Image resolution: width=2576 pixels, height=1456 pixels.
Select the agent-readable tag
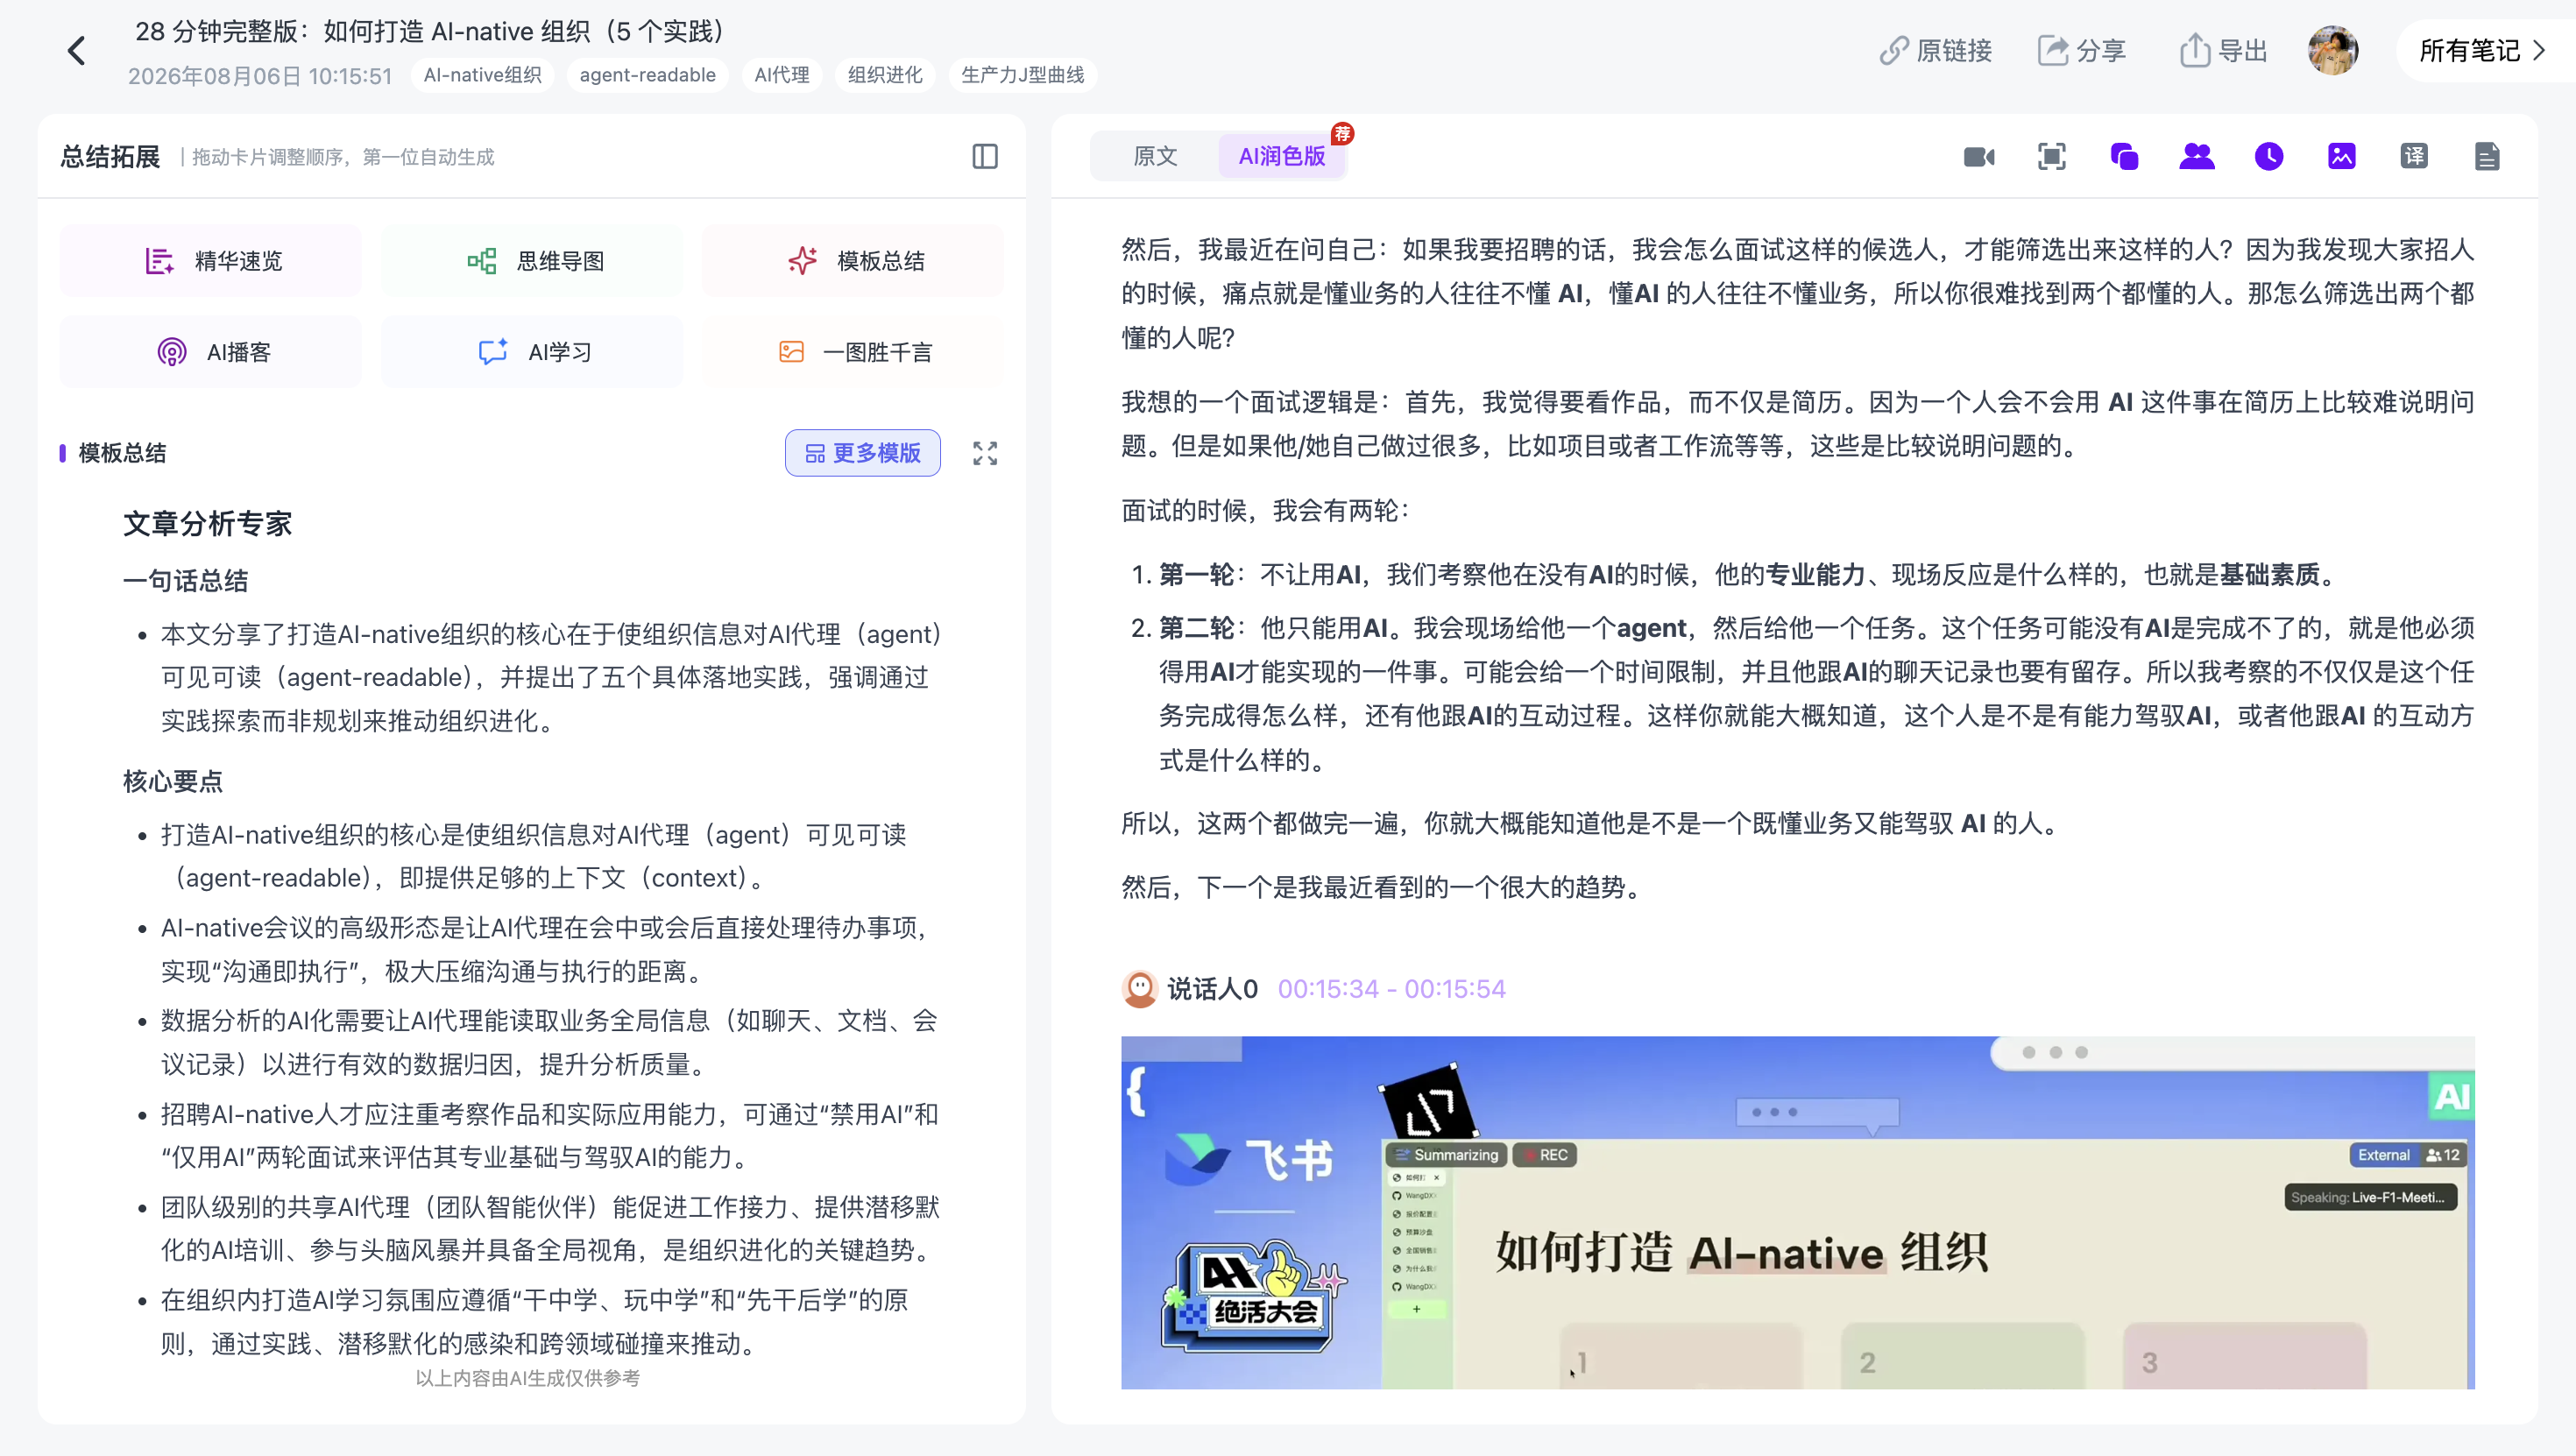pos(647,75)
